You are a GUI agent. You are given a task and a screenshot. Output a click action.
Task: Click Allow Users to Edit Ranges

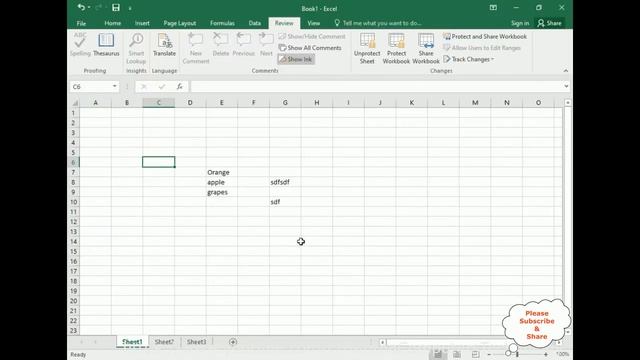click(482, 48)
